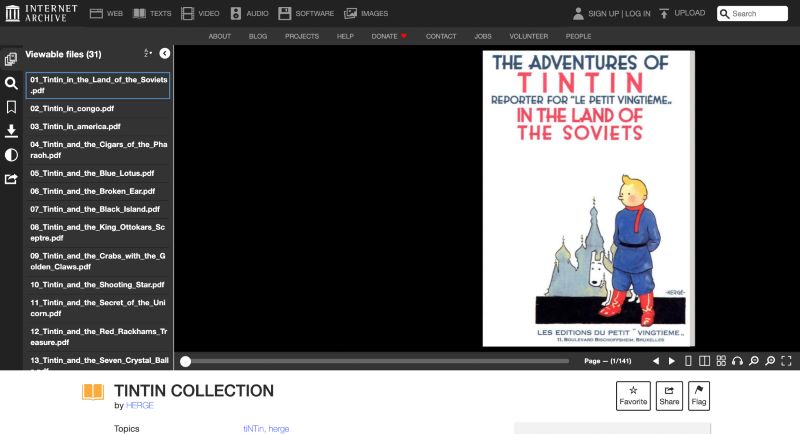Open the Help link
This screenshot has height=434, width=800.
pos(345,36)
